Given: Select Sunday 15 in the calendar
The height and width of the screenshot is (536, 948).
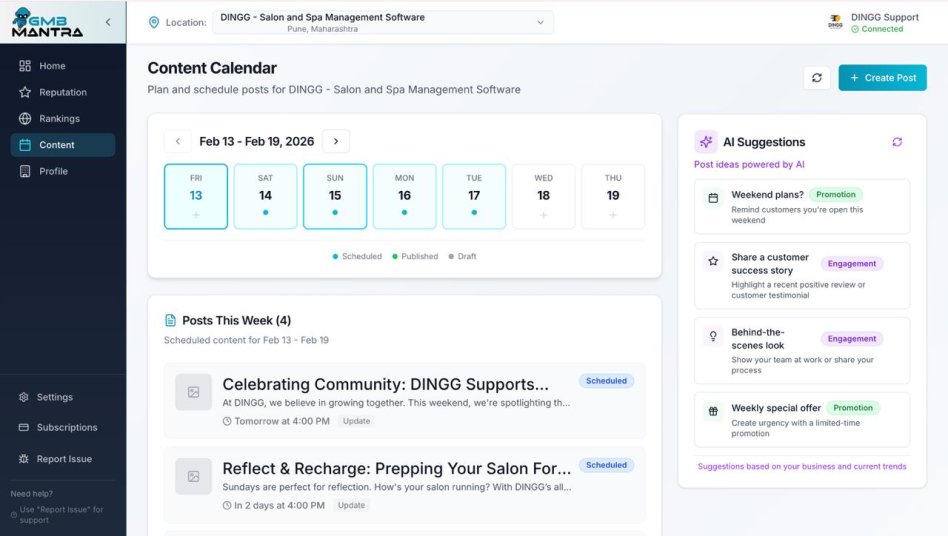Looking at the screenshot, I should point(335,196).
